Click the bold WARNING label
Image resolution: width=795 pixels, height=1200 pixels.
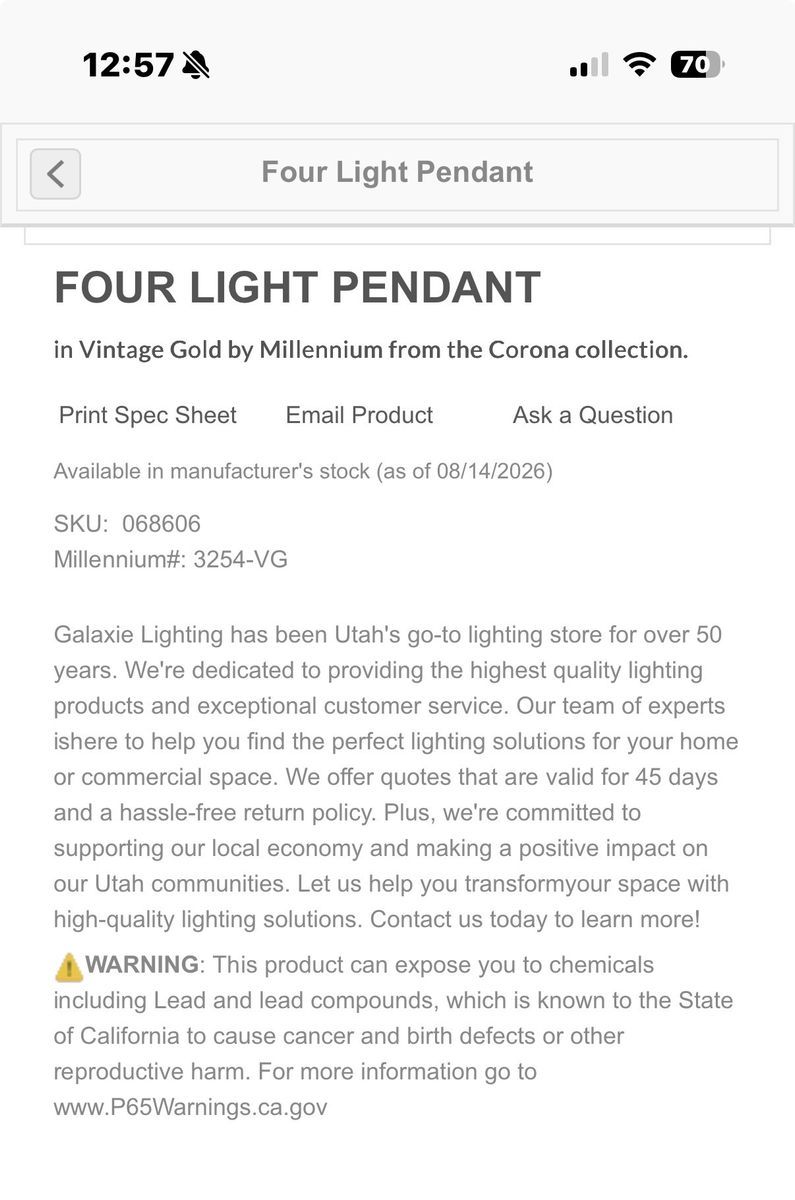(142, 965)
